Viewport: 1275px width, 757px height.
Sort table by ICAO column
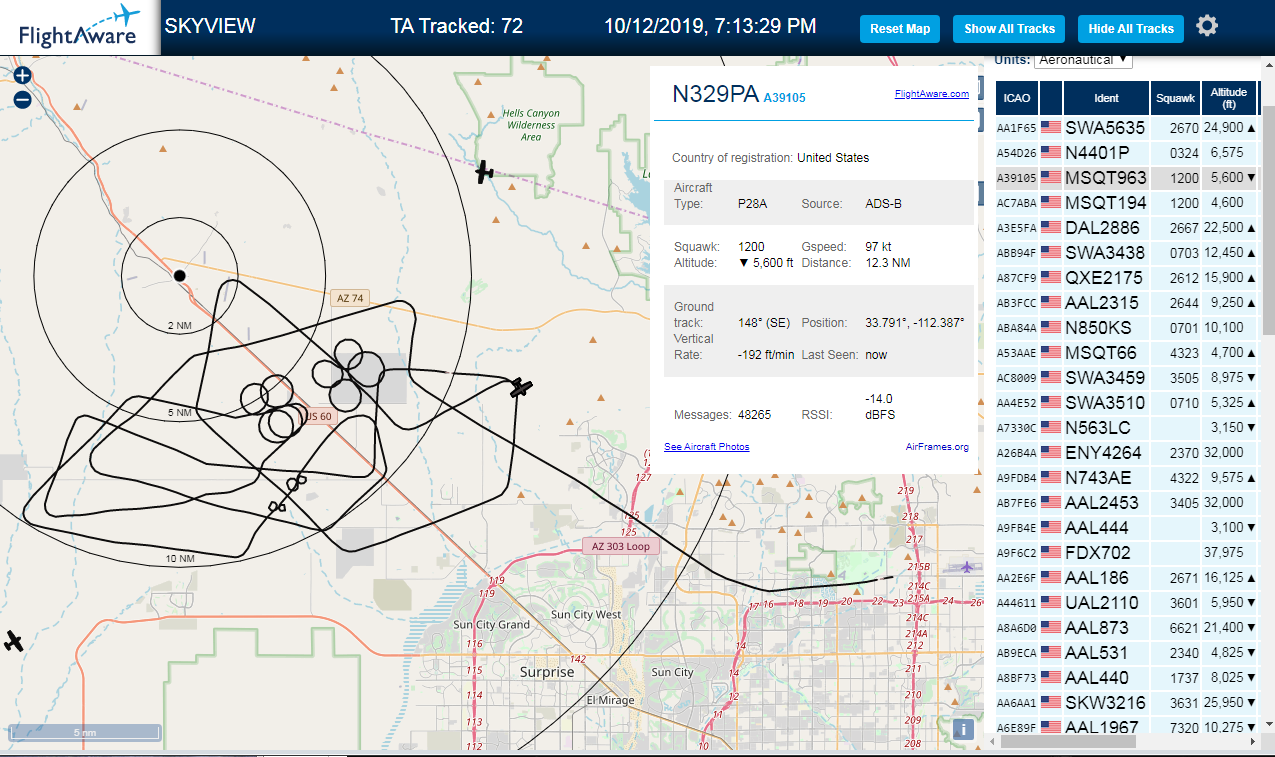pos(1017,98)
